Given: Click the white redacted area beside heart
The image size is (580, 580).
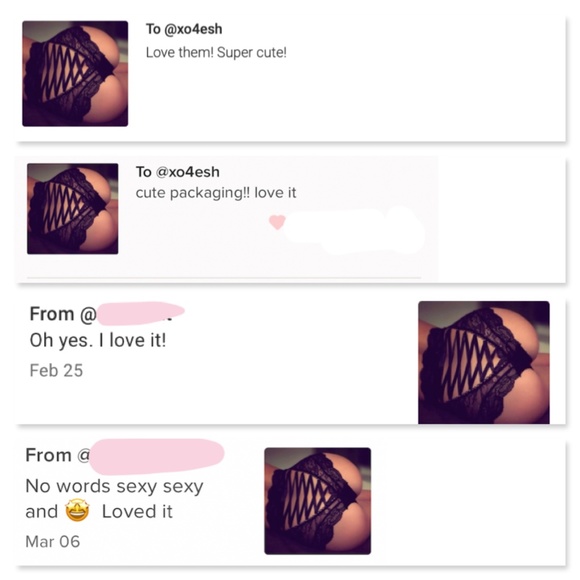Looking at the screenshot, I should tap(355, 229).
